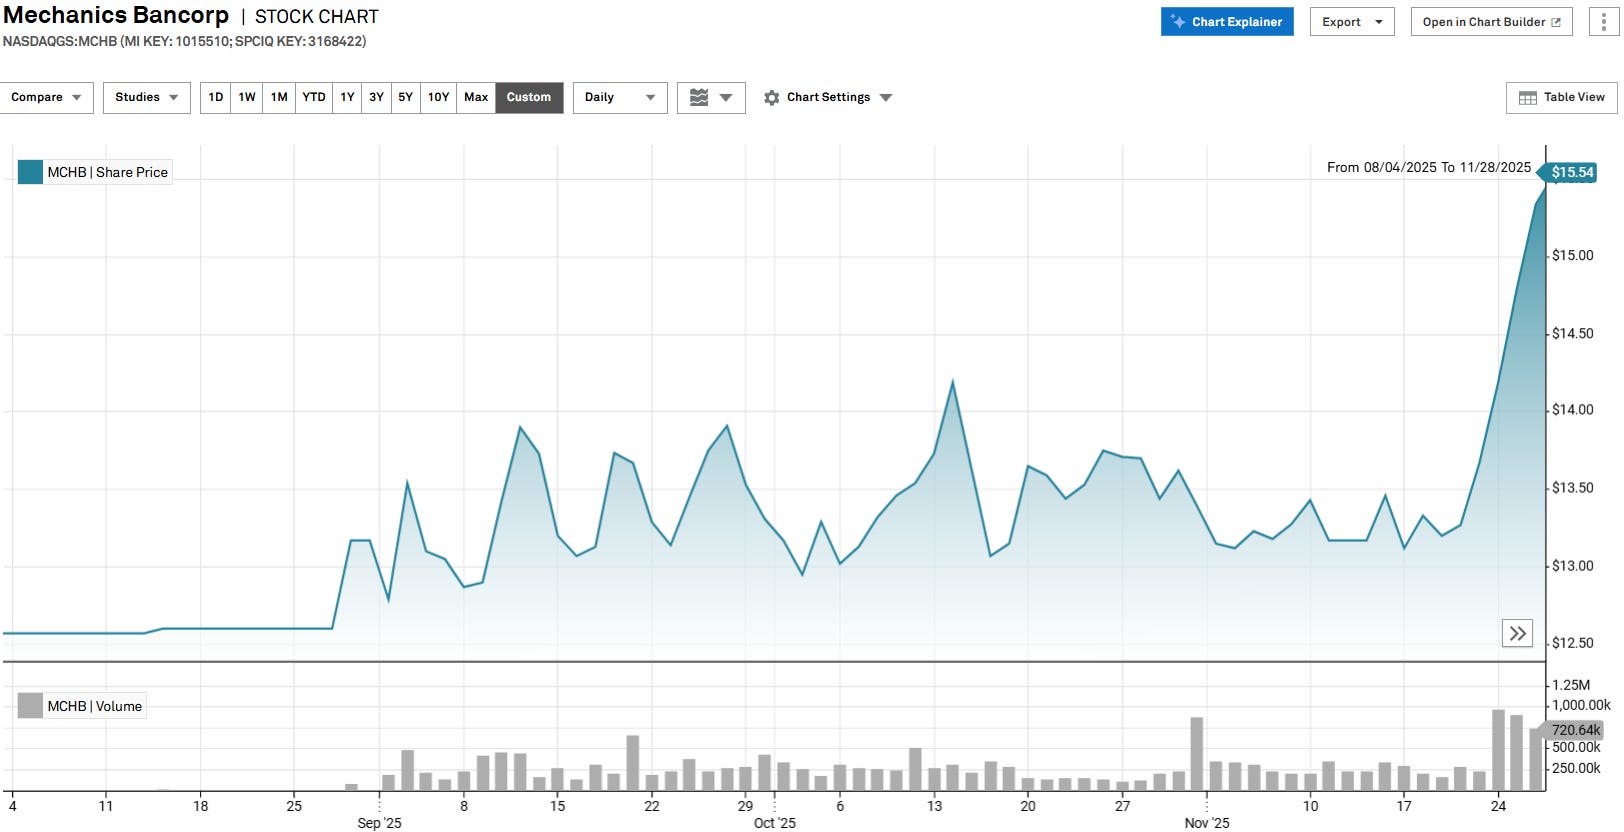Click the Oct '25 axis label
The image size is (1624, 832).
coord(774,823)
